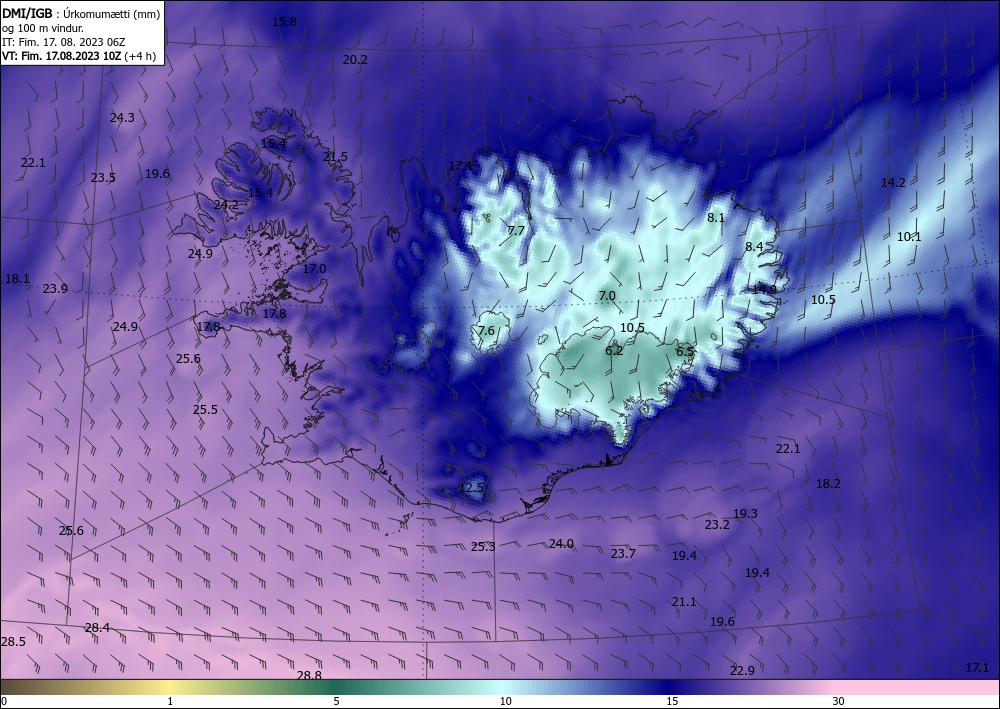Click the 'IT: Fim. 17. 08. 2023 06Z' line
This screenshot has width=1000, height=709.
(x=65, y=42)
